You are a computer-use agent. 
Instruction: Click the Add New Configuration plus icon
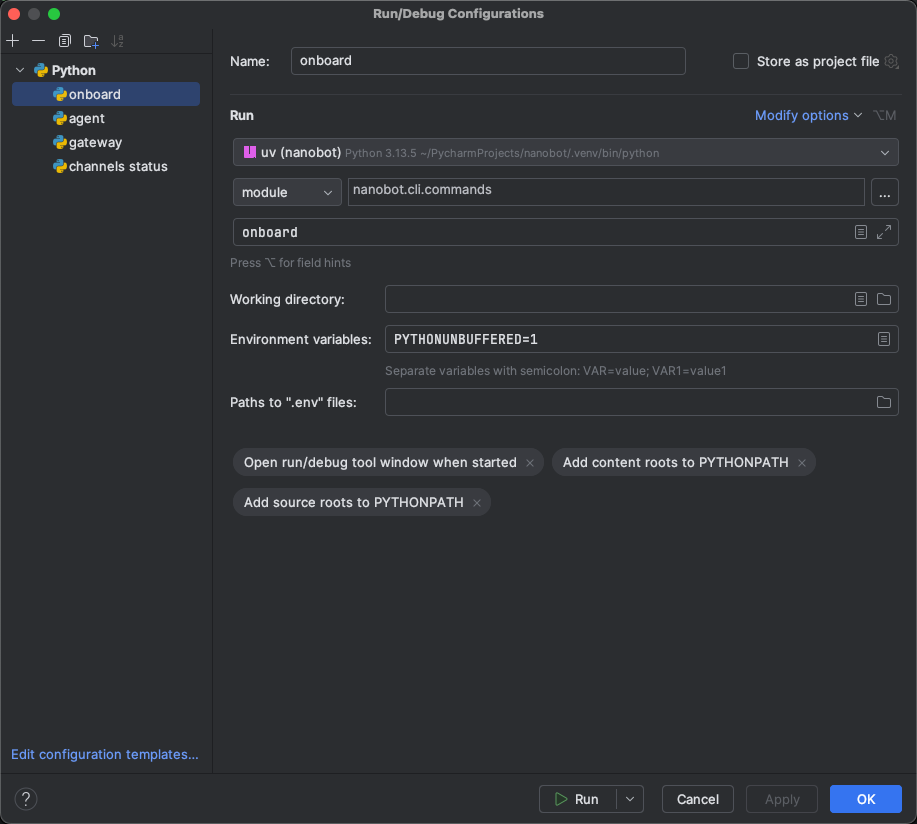pos(13,41)
